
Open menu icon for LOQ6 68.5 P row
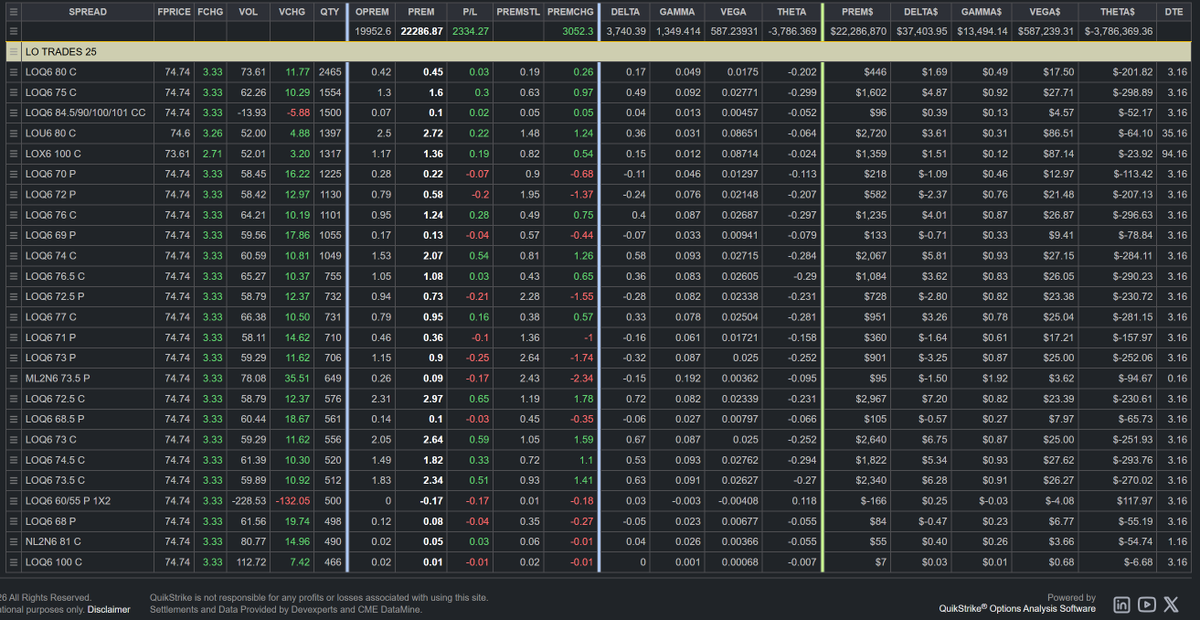coord(13,419)
